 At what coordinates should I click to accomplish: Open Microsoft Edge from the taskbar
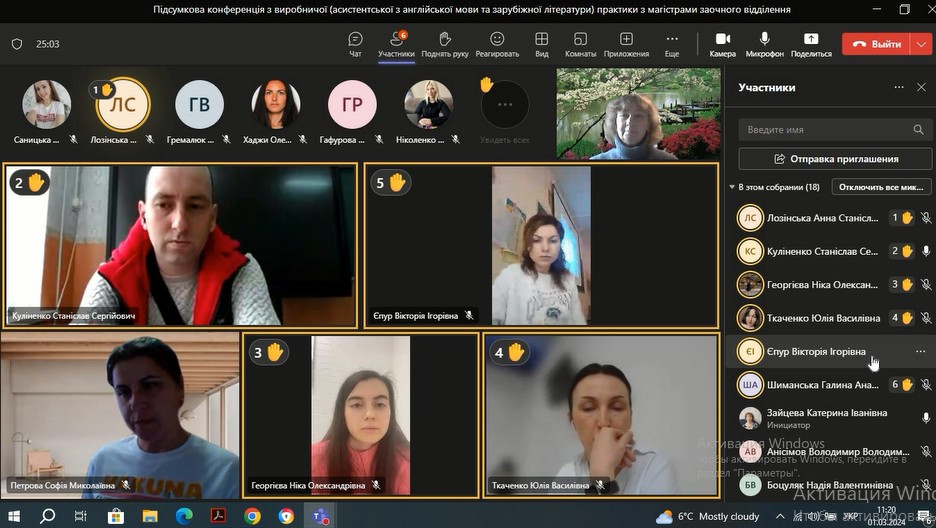[x=184, y=515]
